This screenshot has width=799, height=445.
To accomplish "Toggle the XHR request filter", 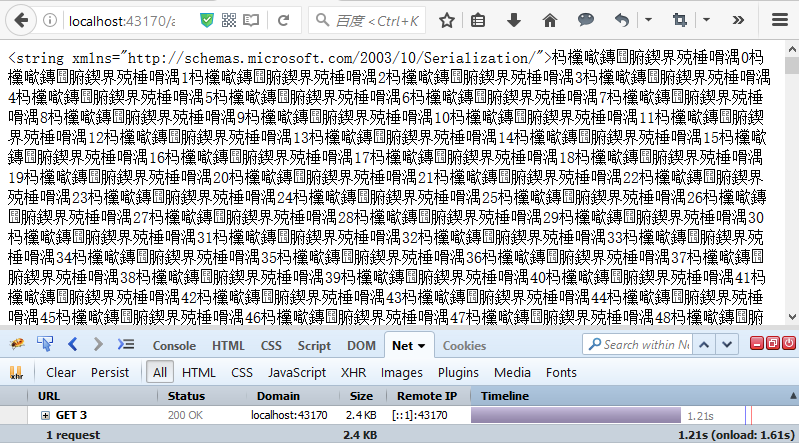I will [x=353, y=373].
